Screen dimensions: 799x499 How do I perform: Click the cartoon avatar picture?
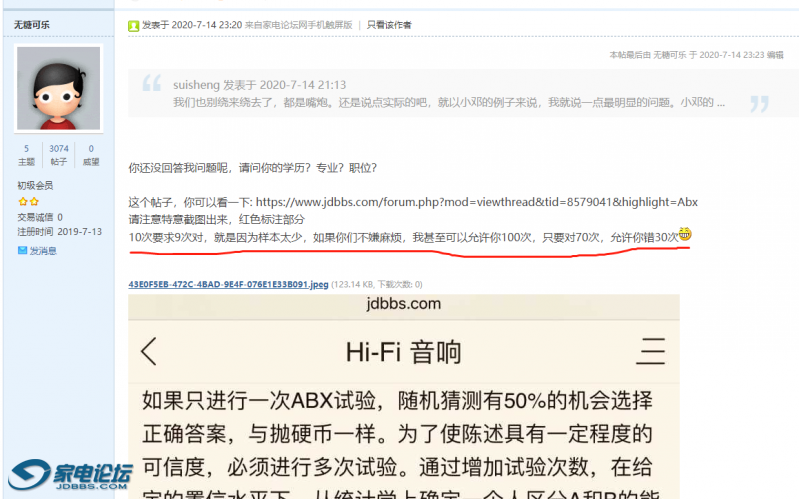(59, 88)
